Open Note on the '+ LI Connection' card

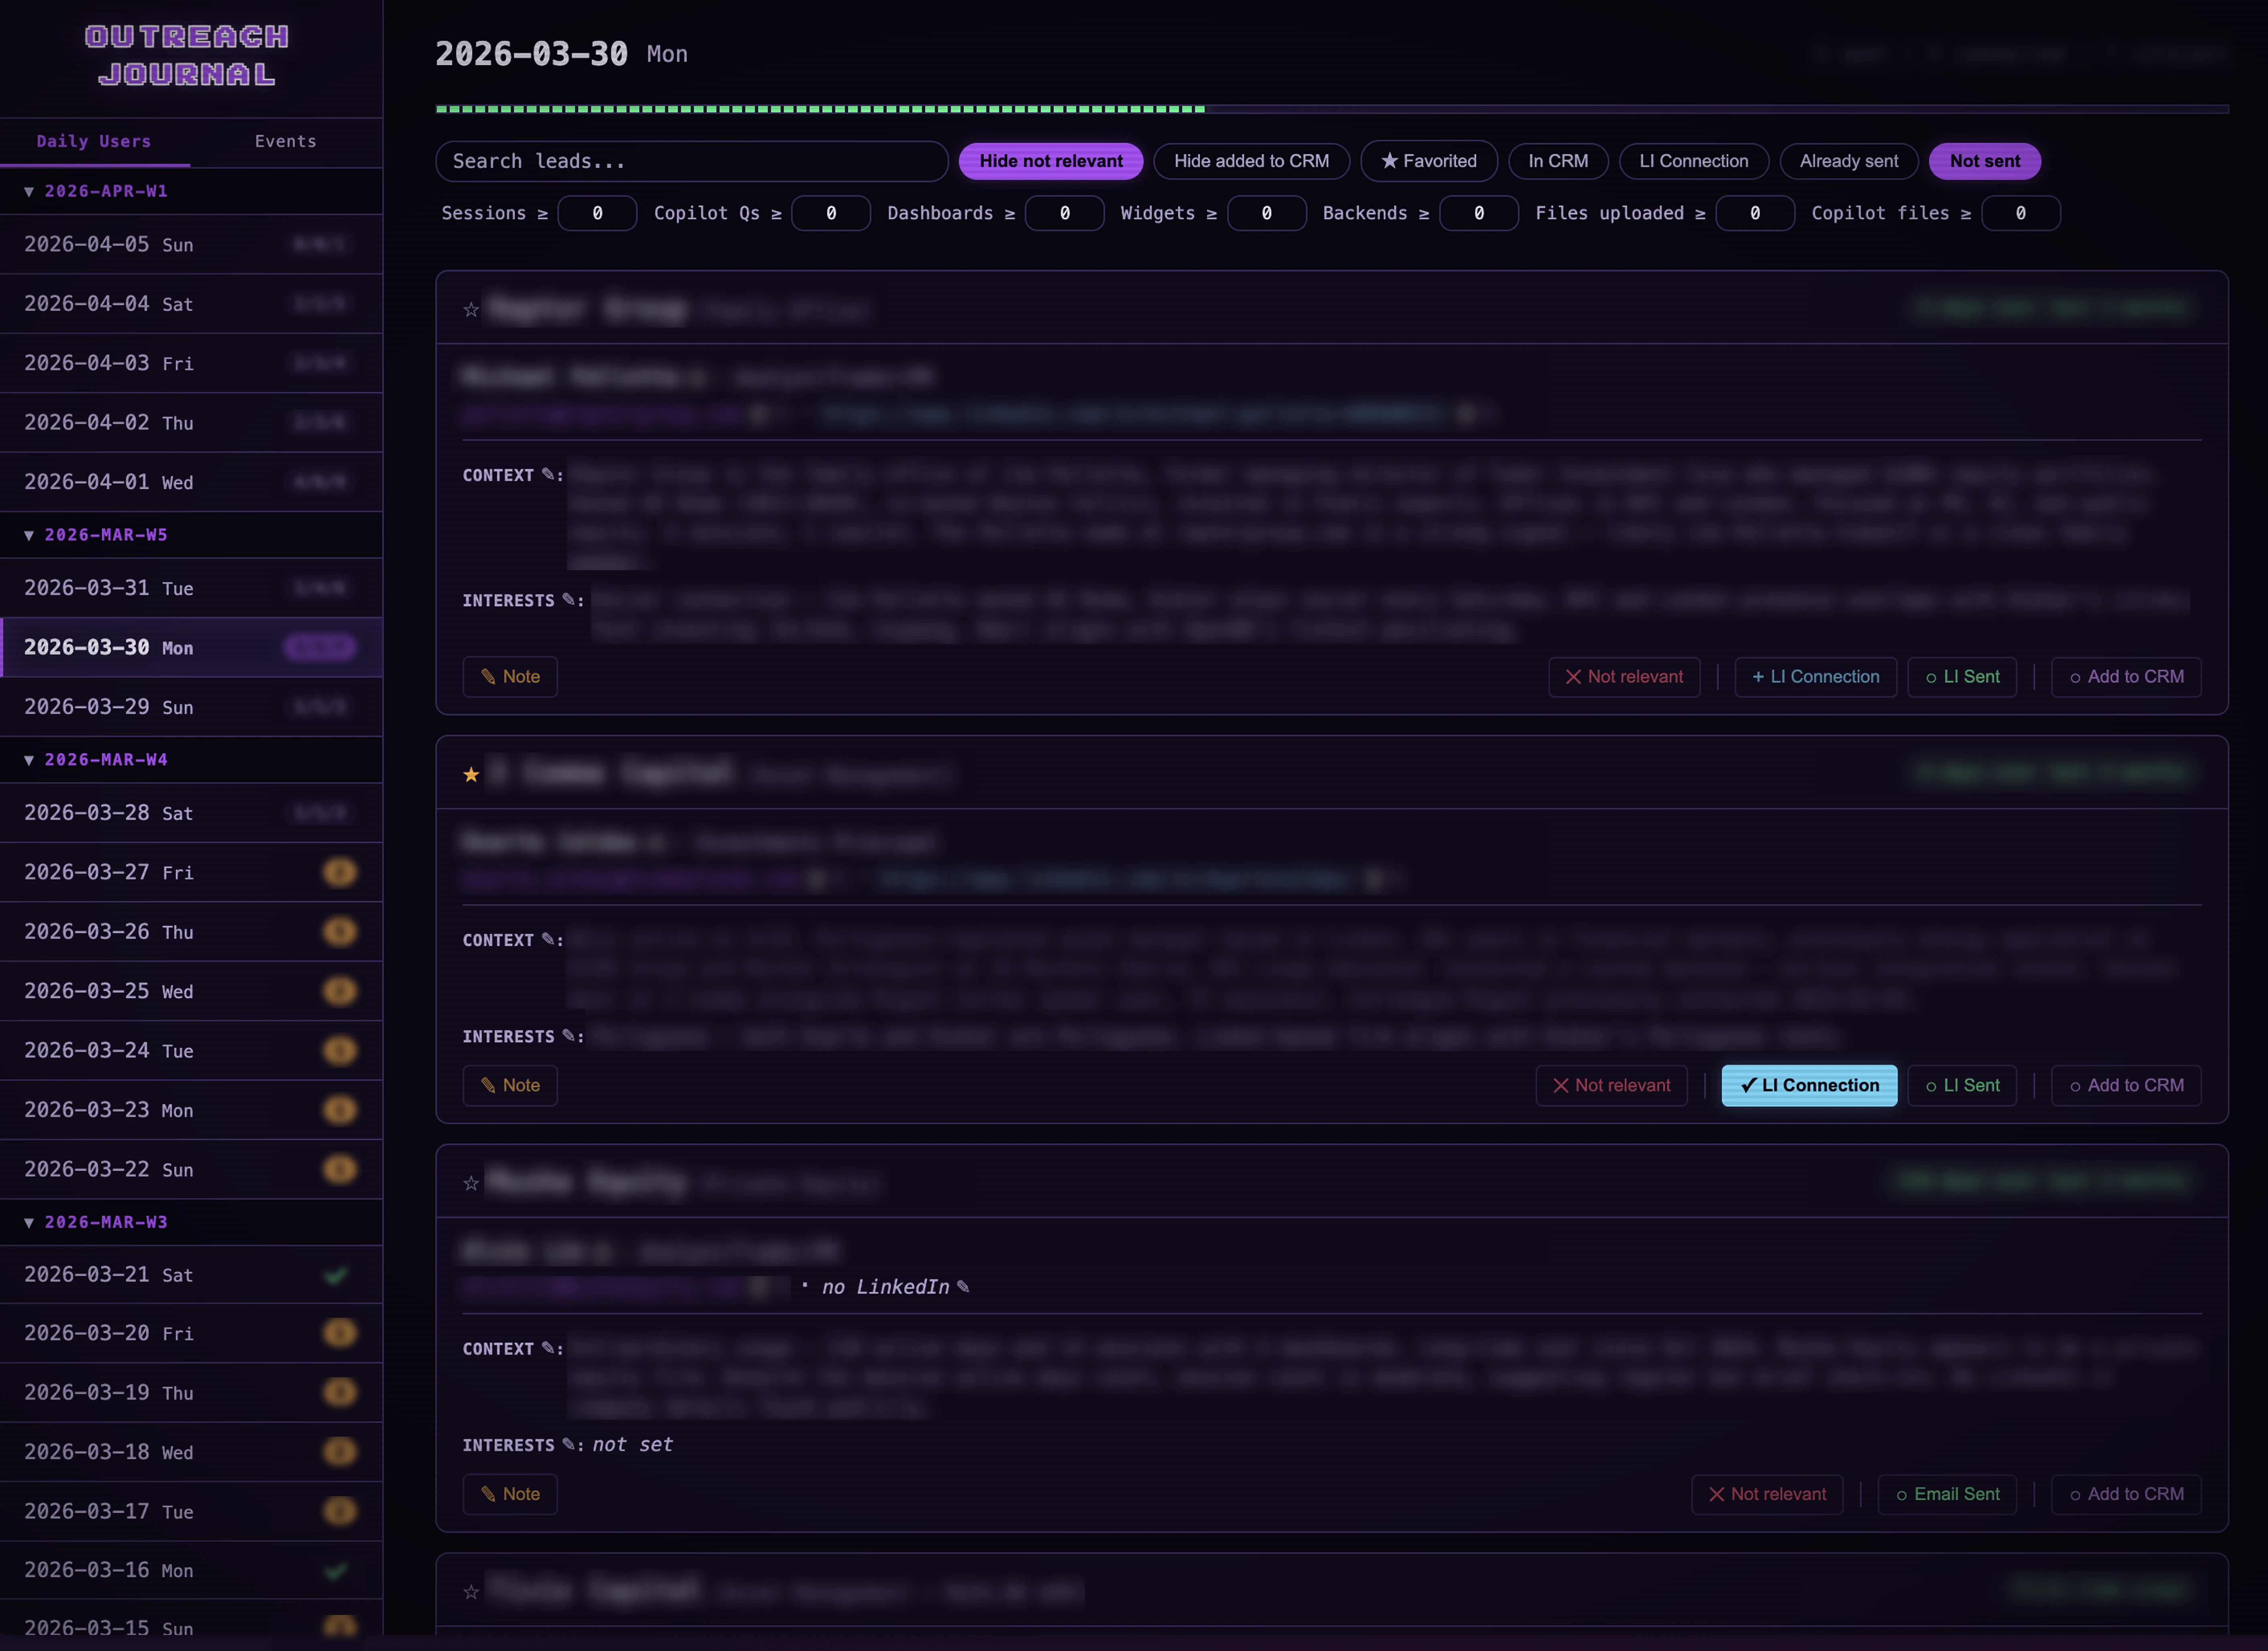pos(510,677)
